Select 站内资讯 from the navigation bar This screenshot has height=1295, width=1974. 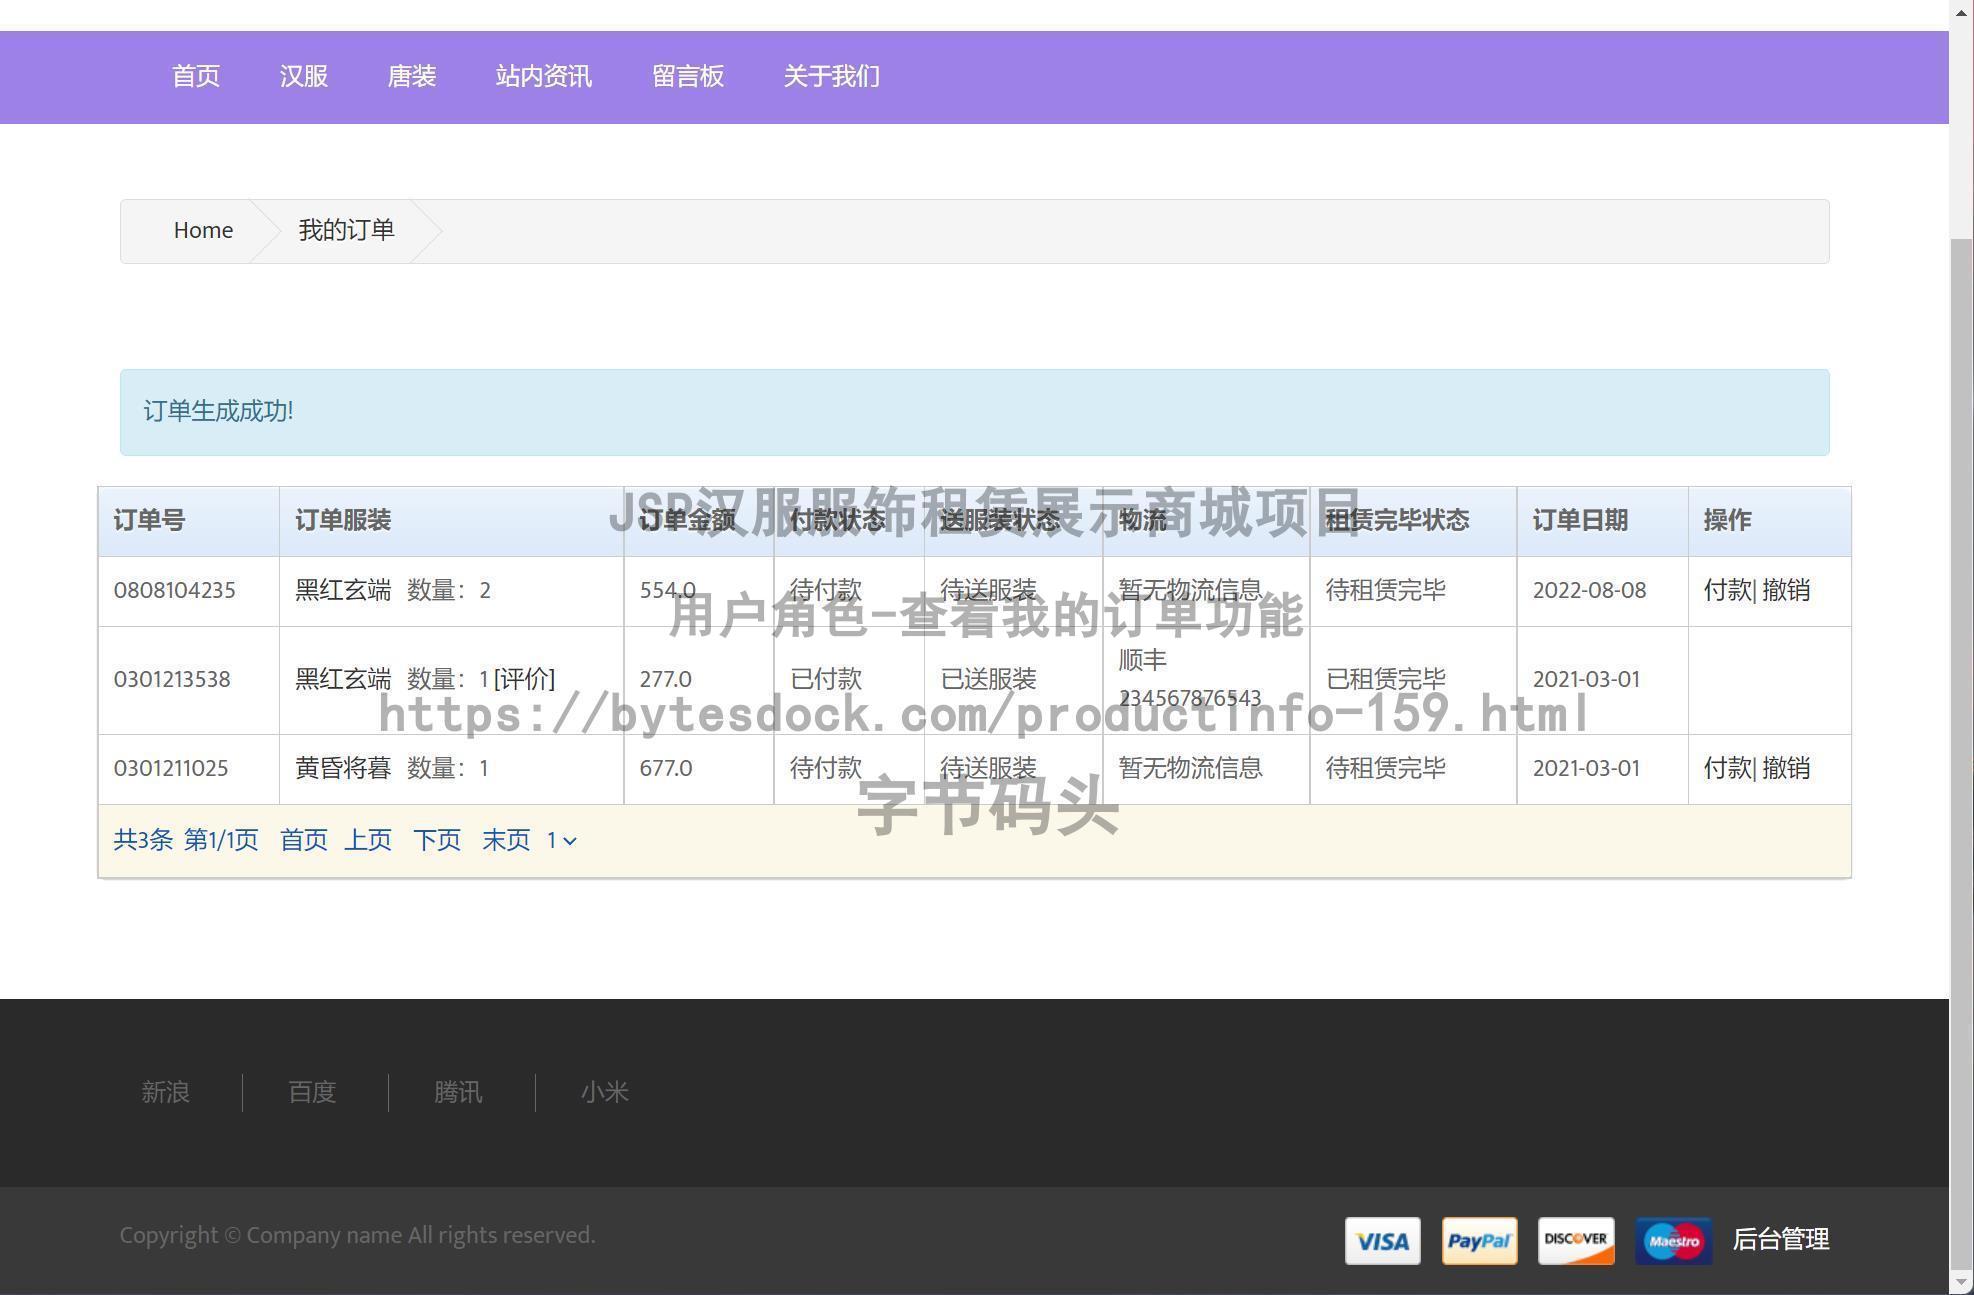(x=544, y=76)
